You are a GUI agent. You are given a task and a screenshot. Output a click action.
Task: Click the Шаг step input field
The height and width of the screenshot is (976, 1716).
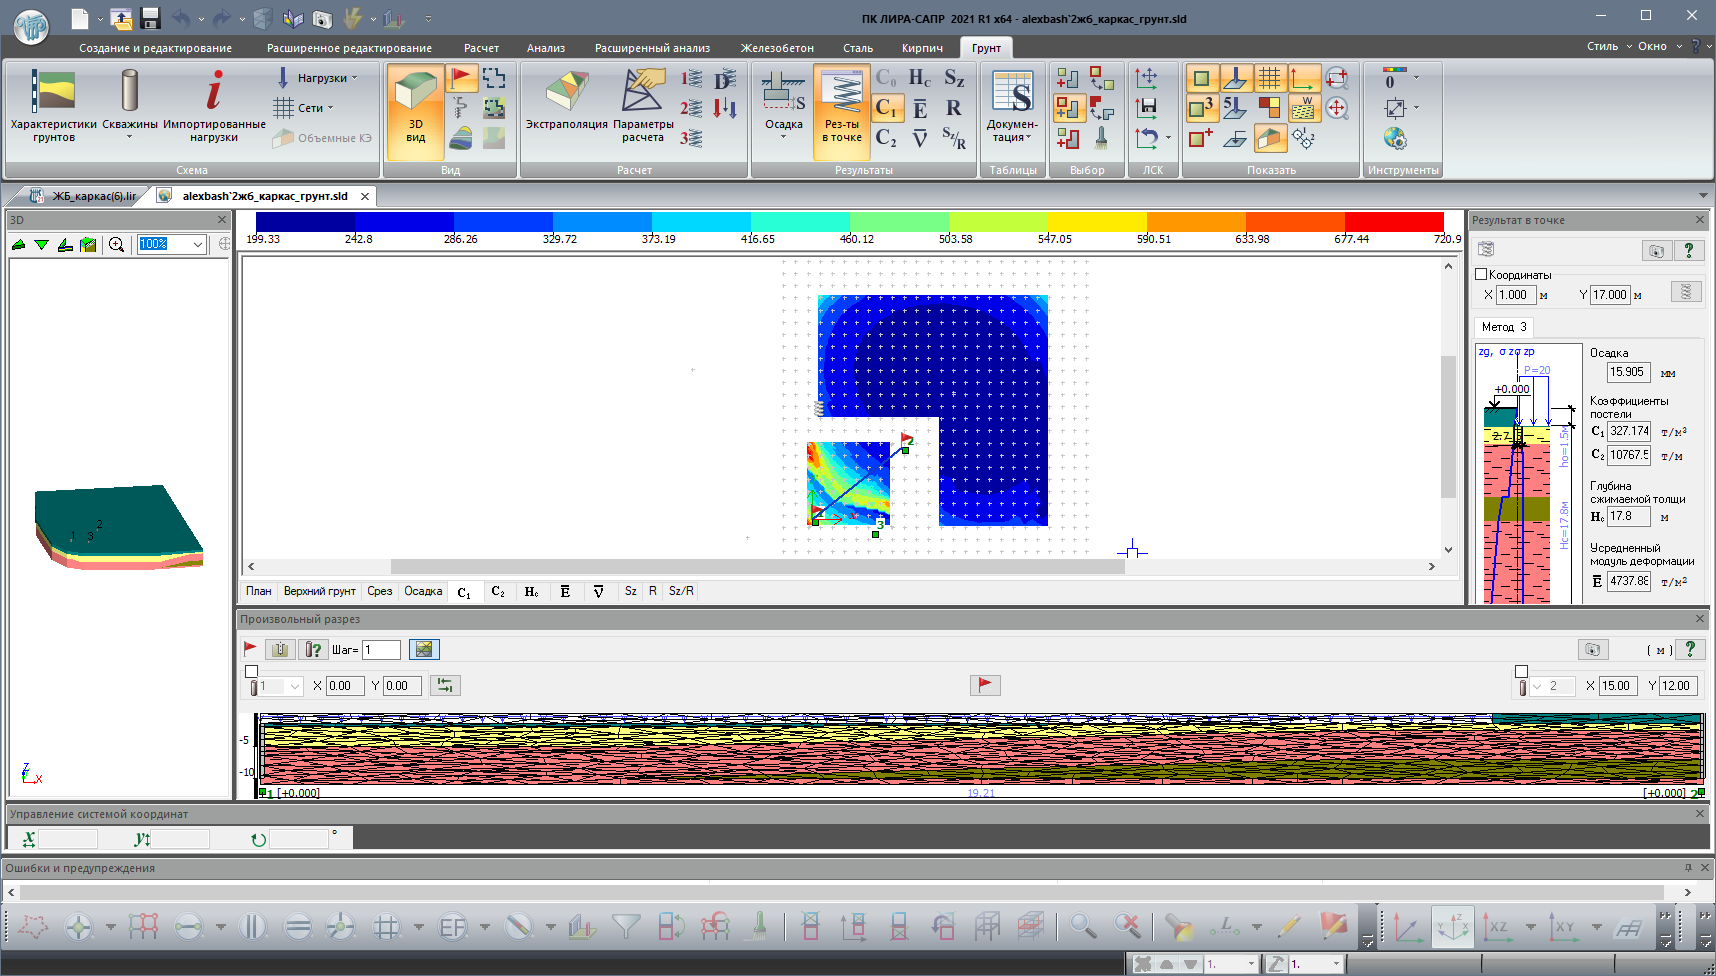pos(381,650)
